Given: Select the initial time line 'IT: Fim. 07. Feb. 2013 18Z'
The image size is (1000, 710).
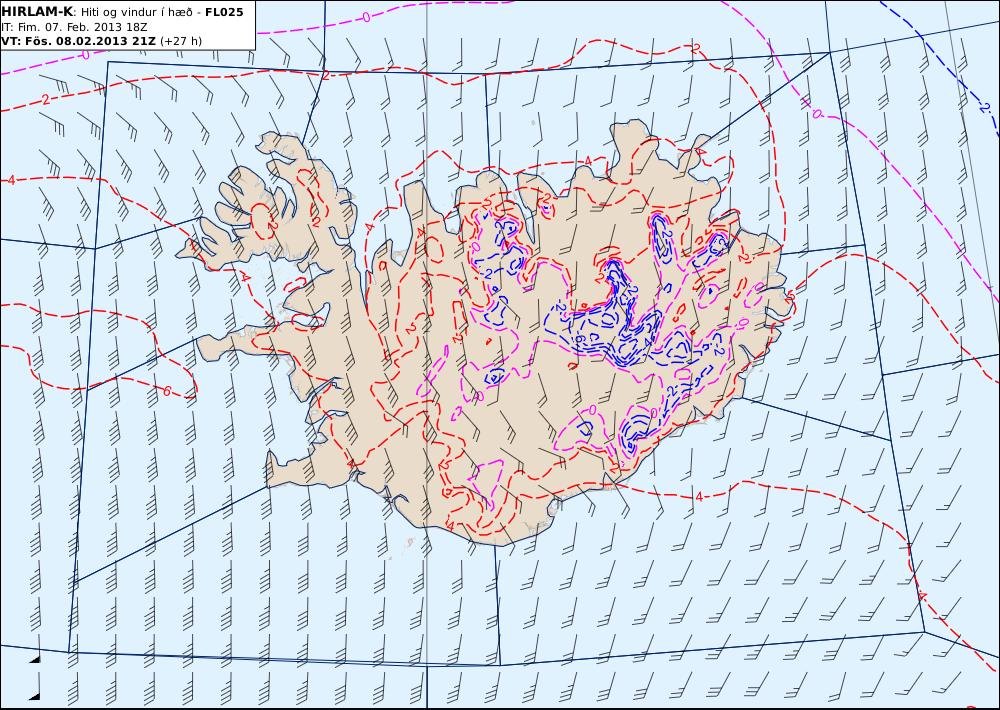Looking at the screenshot, I should coord(75,27).
